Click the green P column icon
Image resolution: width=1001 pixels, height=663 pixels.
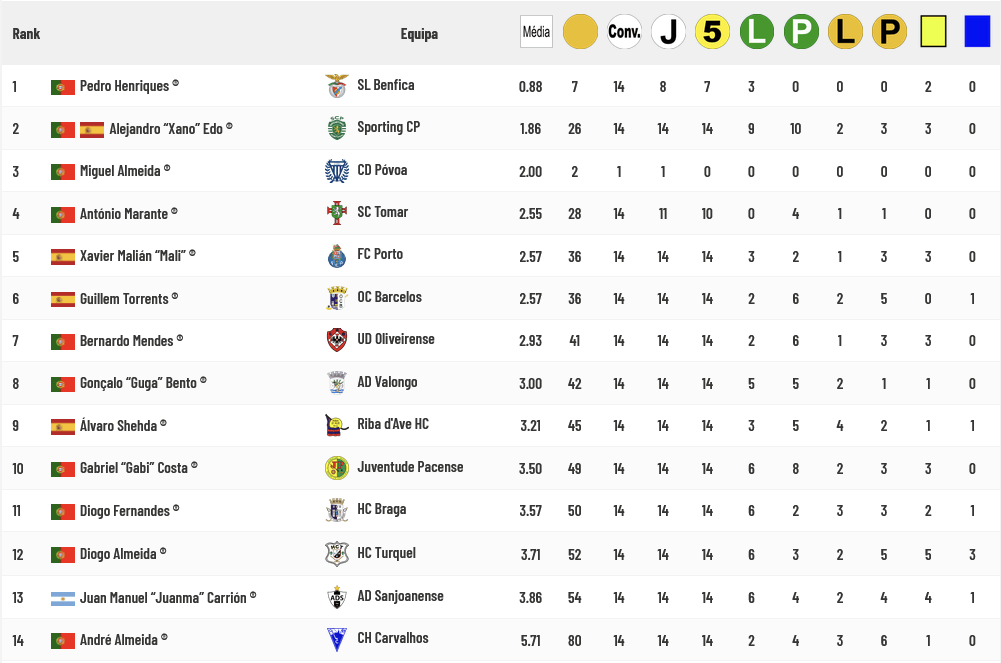801,32
